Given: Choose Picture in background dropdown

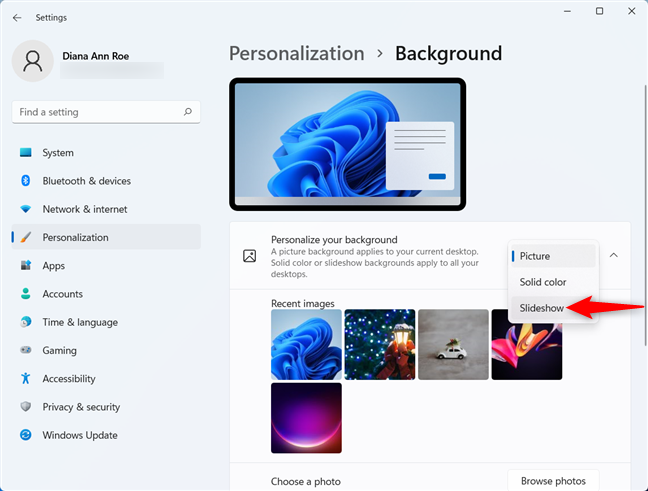Looking at the screenshot, I should [553, 256].
